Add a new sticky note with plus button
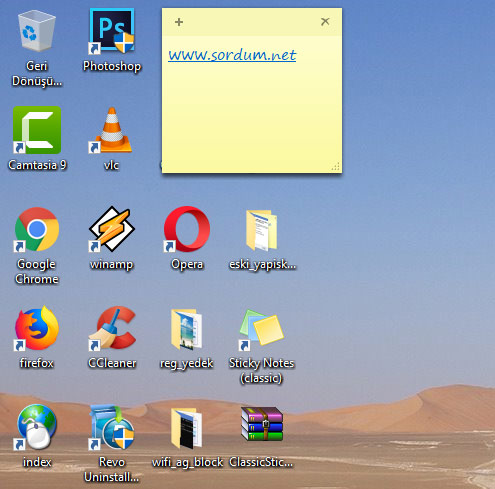Viewport: 495px width, 489px height. (x=179, y=22)
